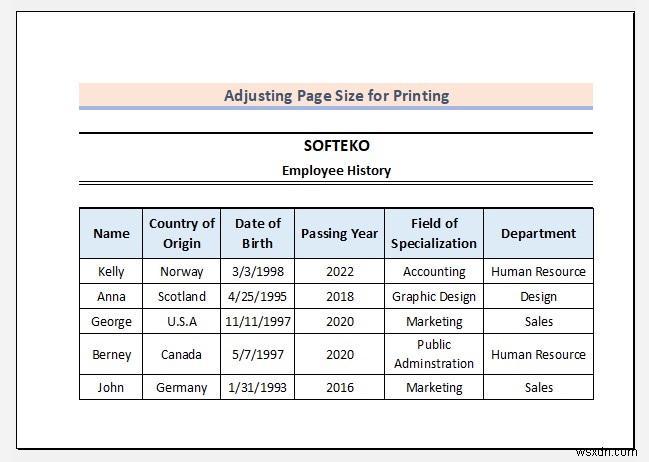This screenshot has width=649, height=462.
Task: Select the Name column header
Action: coord(111,233)
